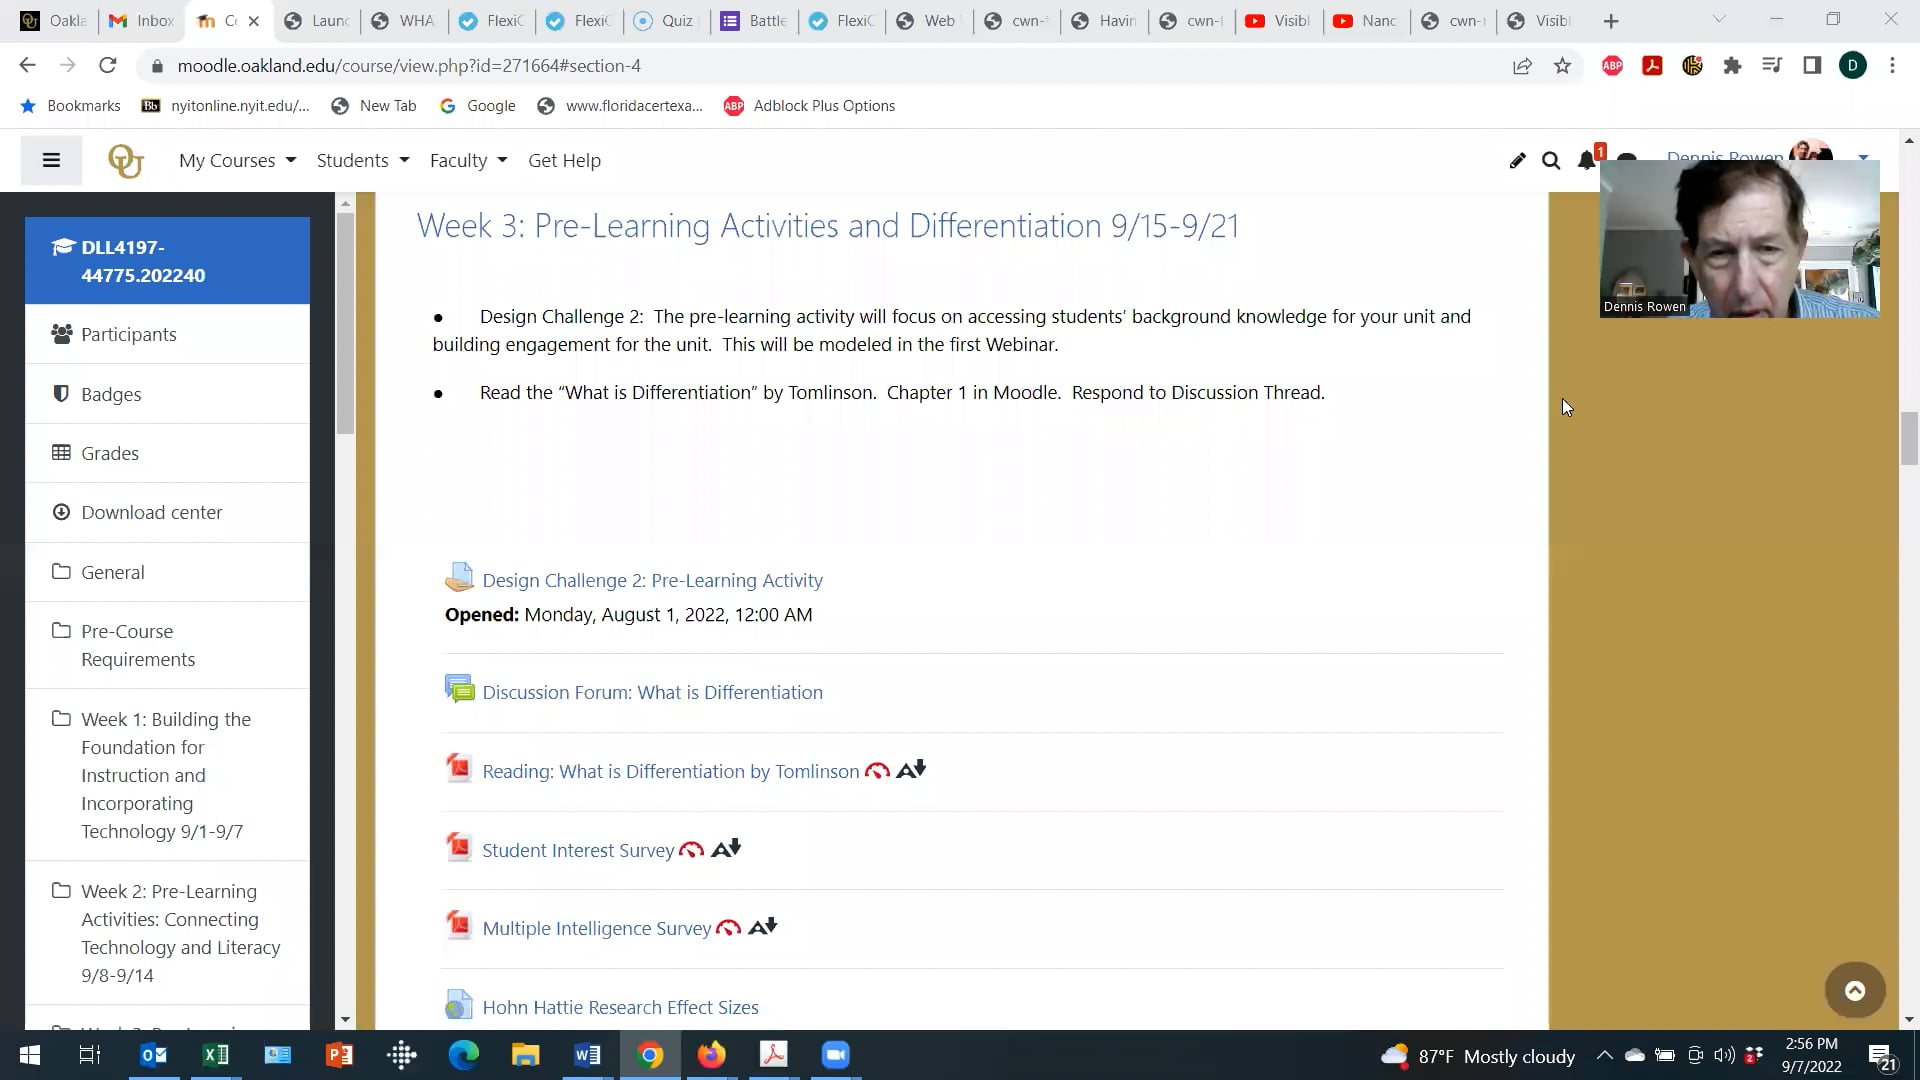
Task: Switch to the Quiz browser tab
Action: click(x=664, y=20)
